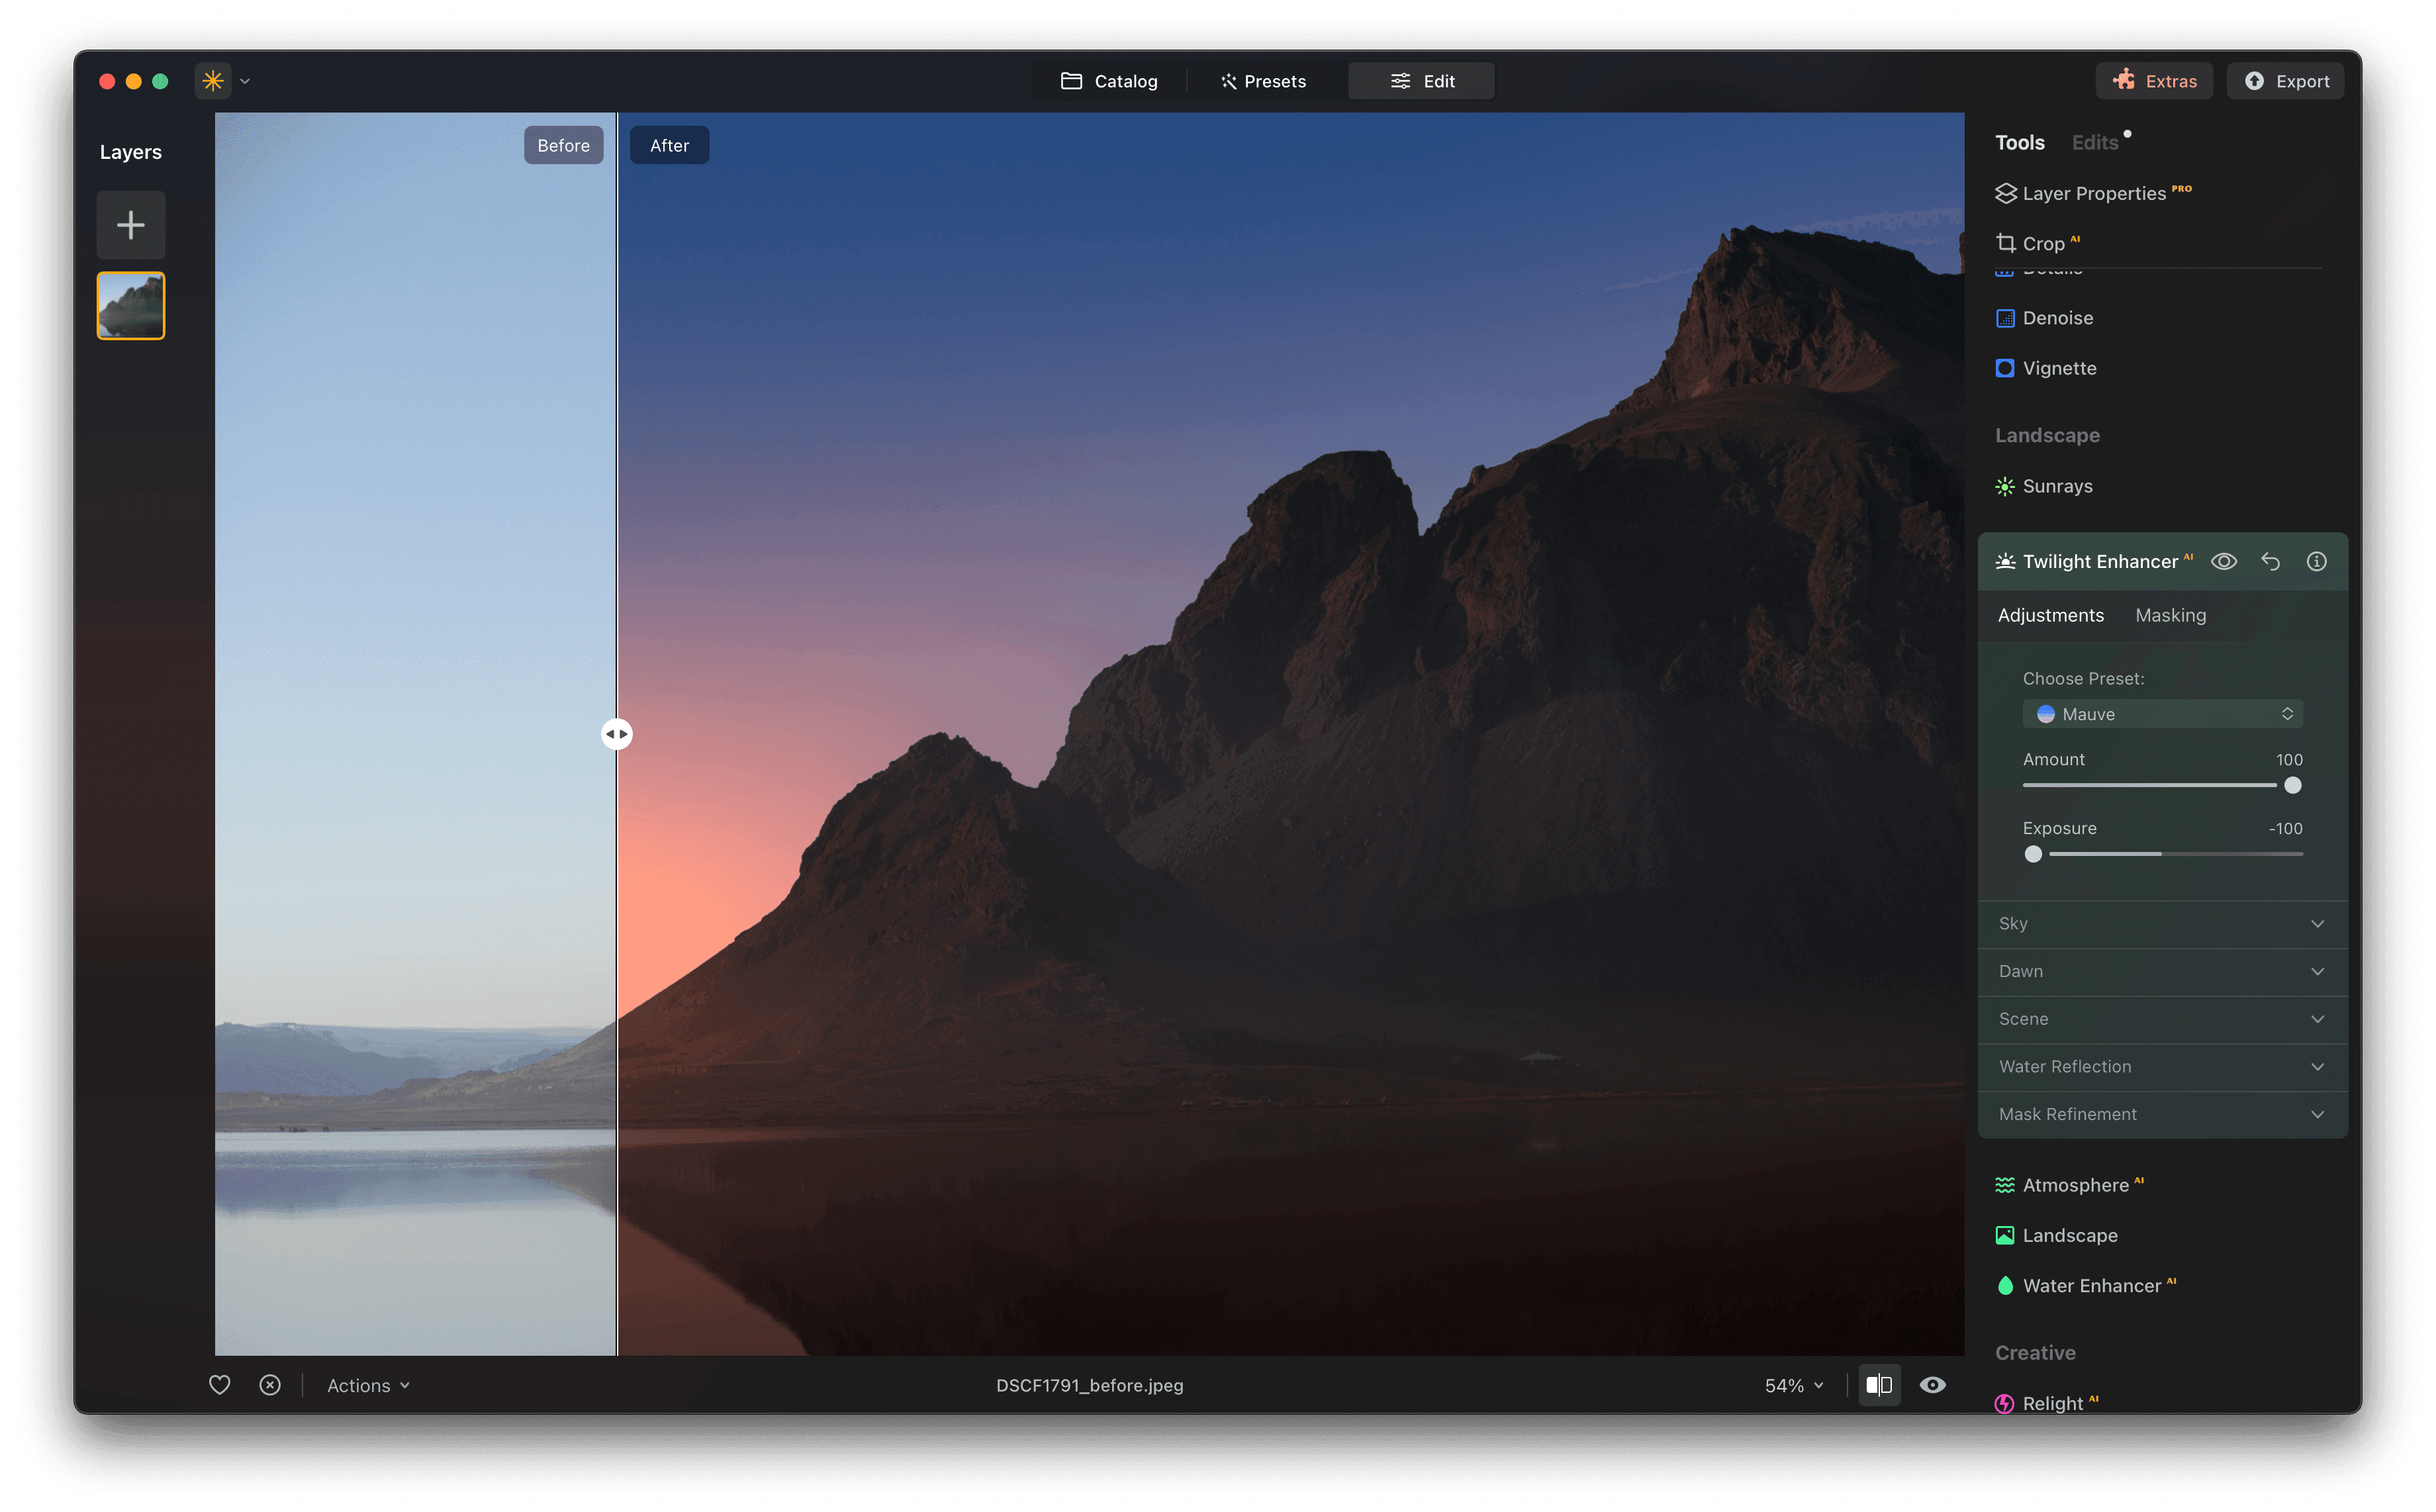
Task: Toggle the before/after compare view
Action: click(1879, 1385)
